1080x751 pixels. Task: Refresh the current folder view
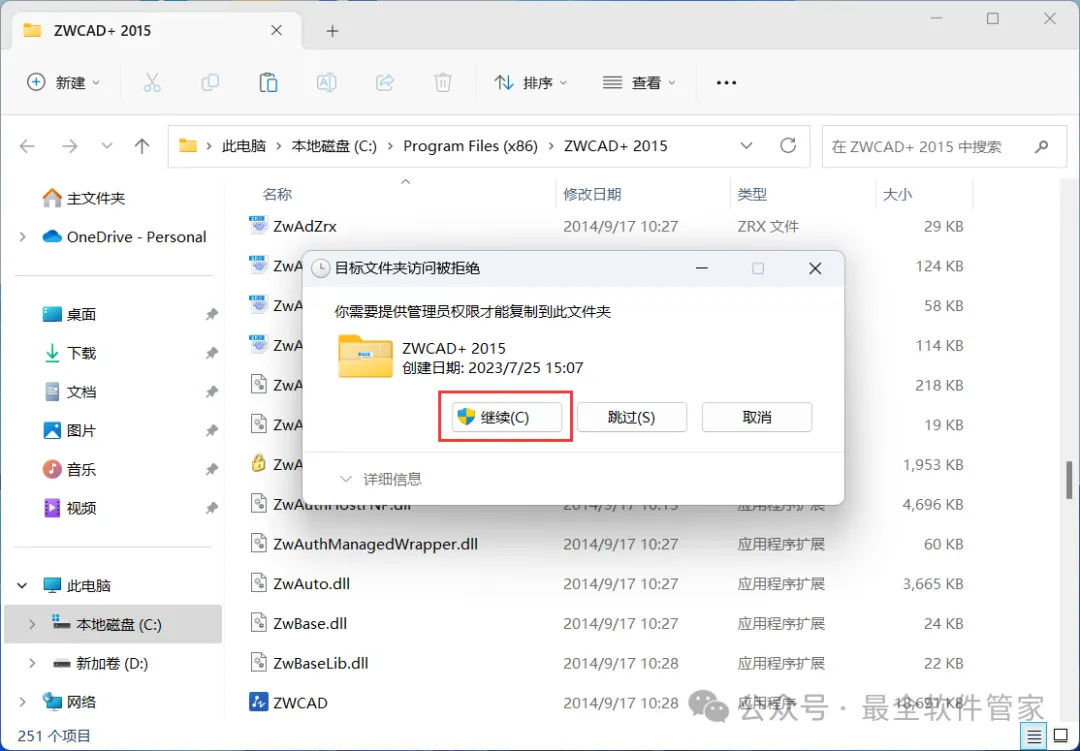tap(788, 145)
